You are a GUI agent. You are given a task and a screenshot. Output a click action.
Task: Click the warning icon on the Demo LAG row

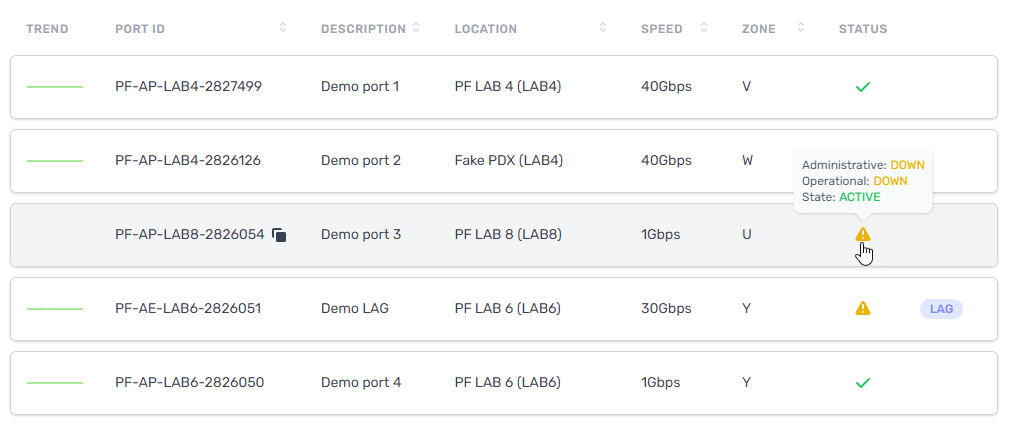(x=862, y=308)
